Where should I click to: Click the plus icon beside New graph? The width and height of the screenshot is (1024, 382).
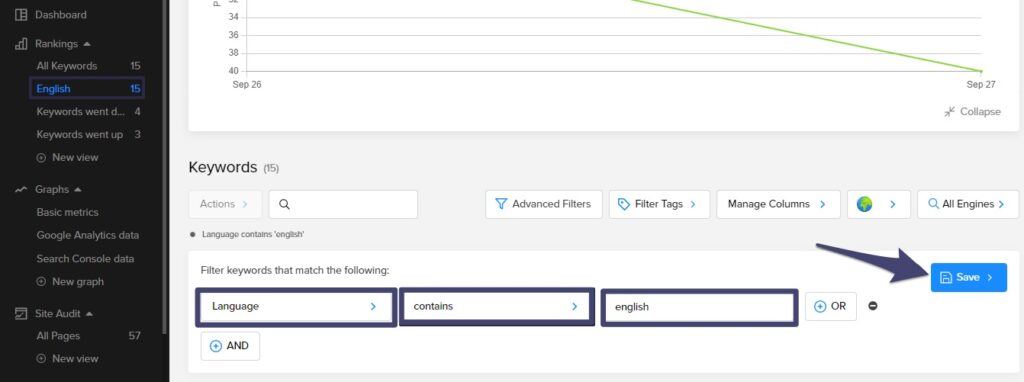tap(41, 281)
